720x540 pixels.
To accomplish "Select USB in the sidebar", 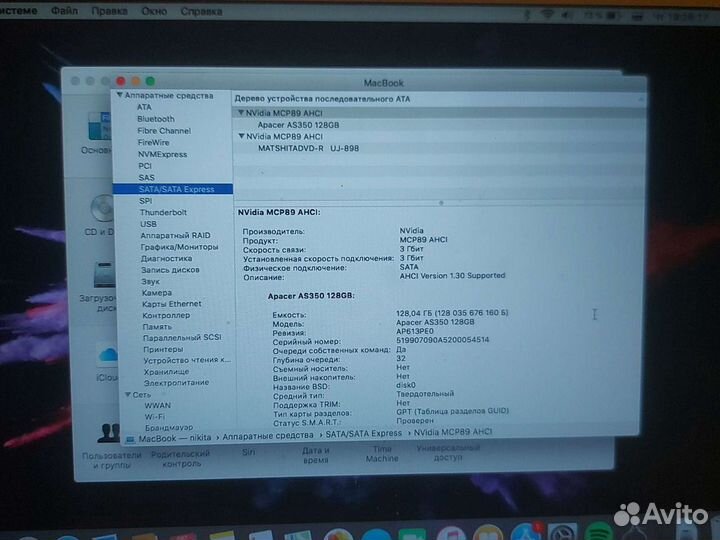I will click(x=148, y=224).
